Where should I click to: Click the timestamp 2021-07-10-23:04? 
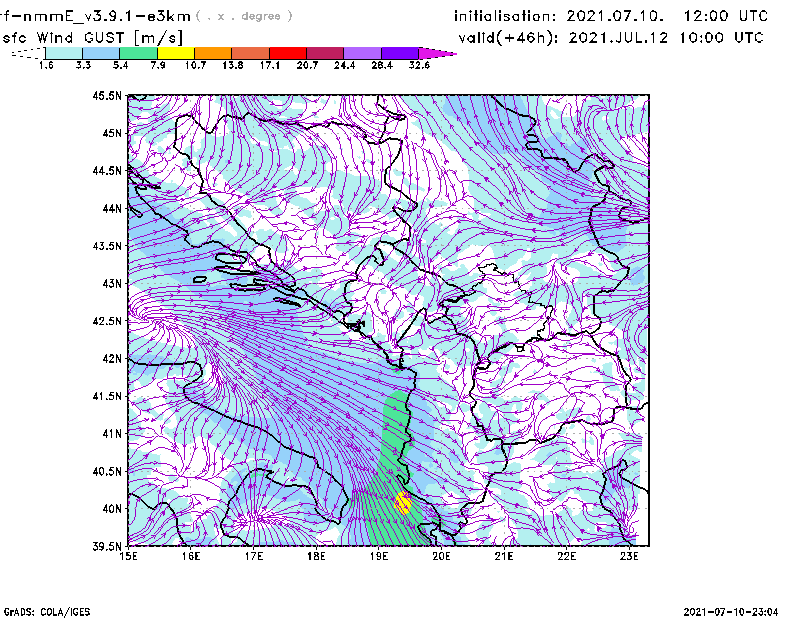[731, 612]
